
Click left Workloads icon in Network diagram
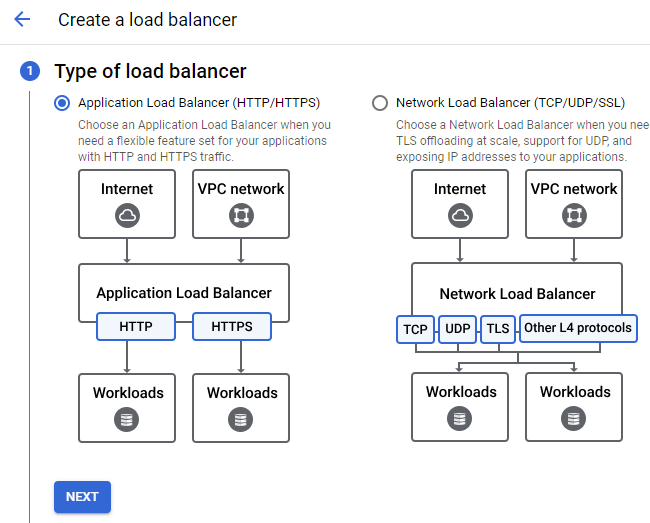459,419
